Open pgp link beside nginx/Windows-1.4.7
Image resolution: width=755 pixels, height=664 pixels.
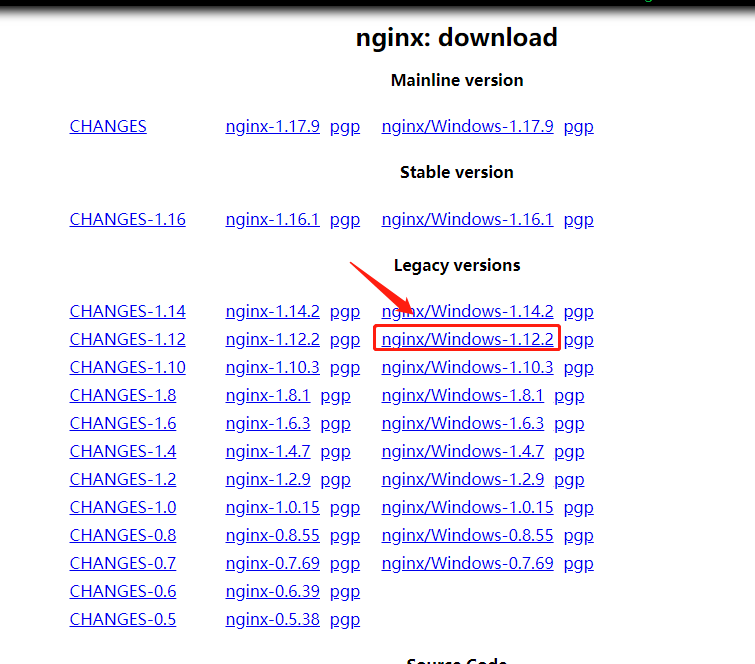point(569,452)
